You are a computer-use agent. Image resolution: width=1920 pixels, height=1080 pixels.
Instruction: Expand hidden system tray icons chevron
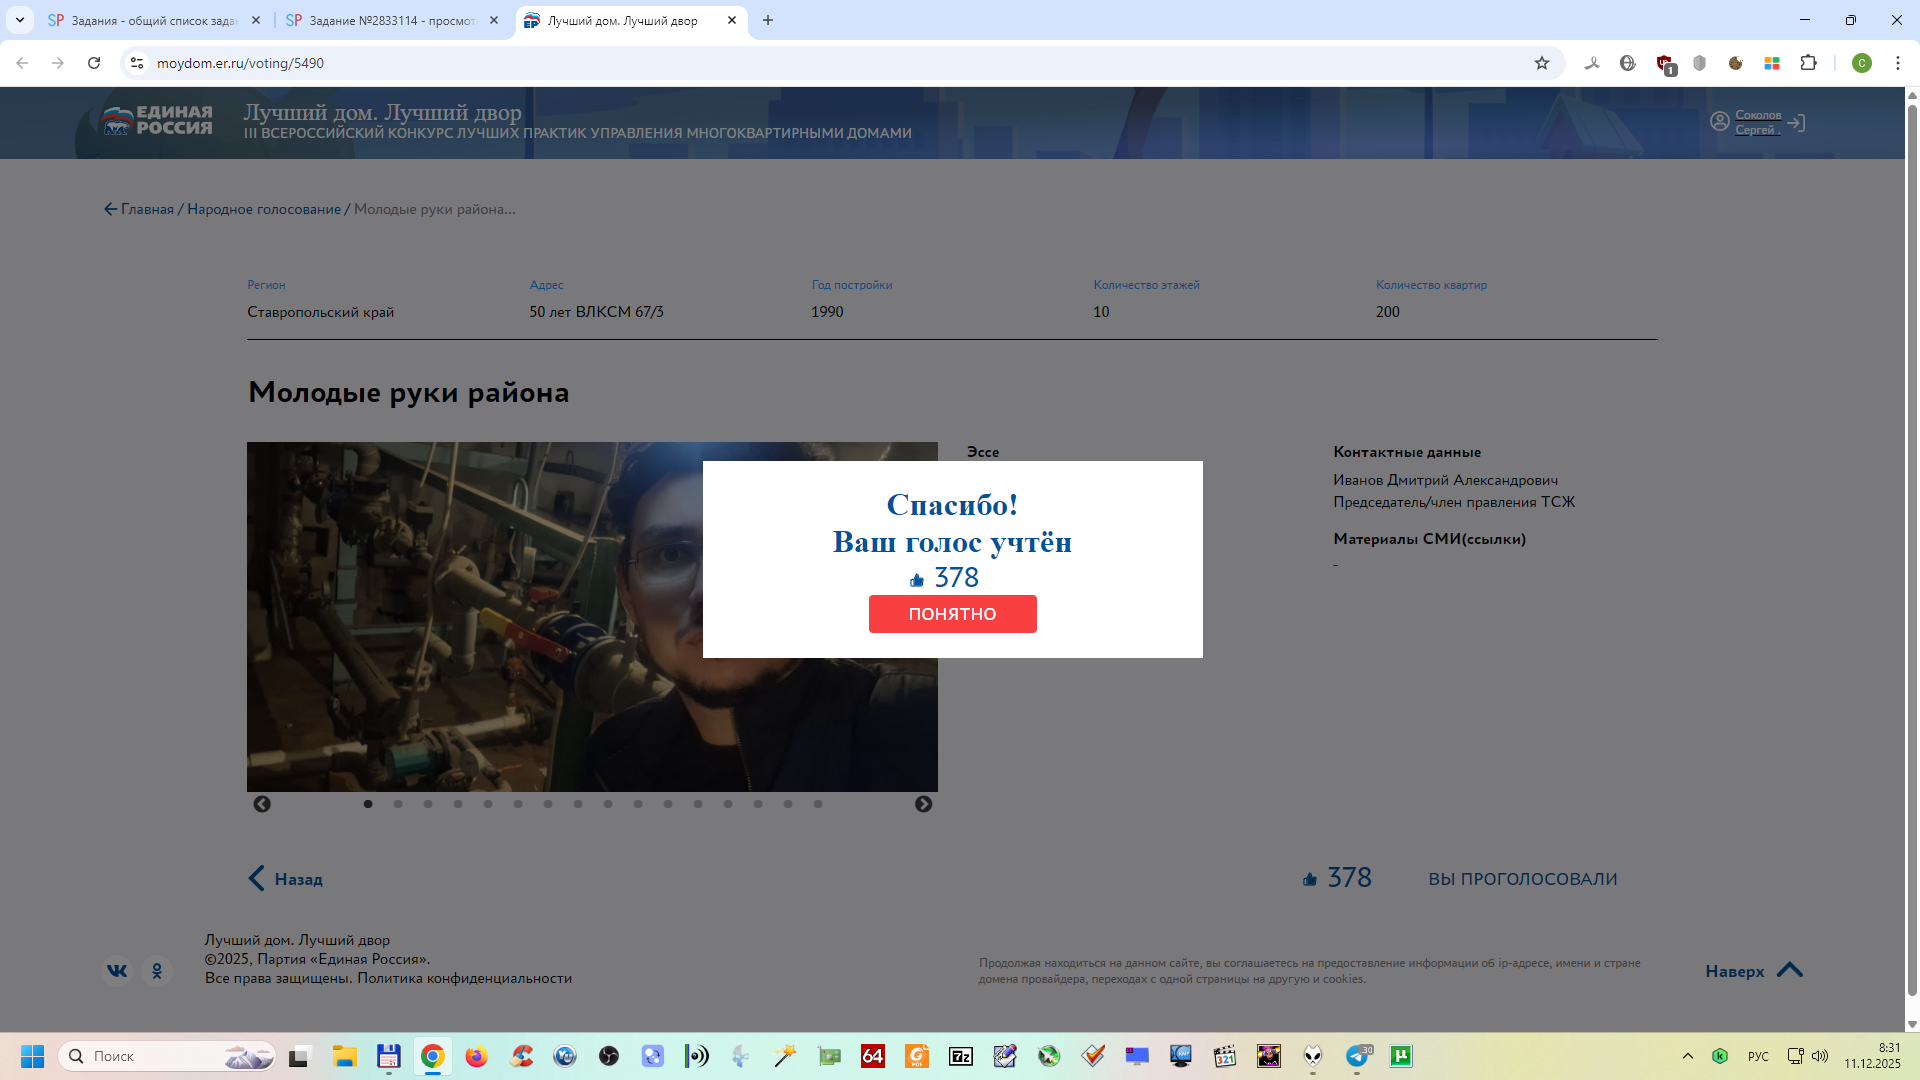(x=1688, y=1056)
